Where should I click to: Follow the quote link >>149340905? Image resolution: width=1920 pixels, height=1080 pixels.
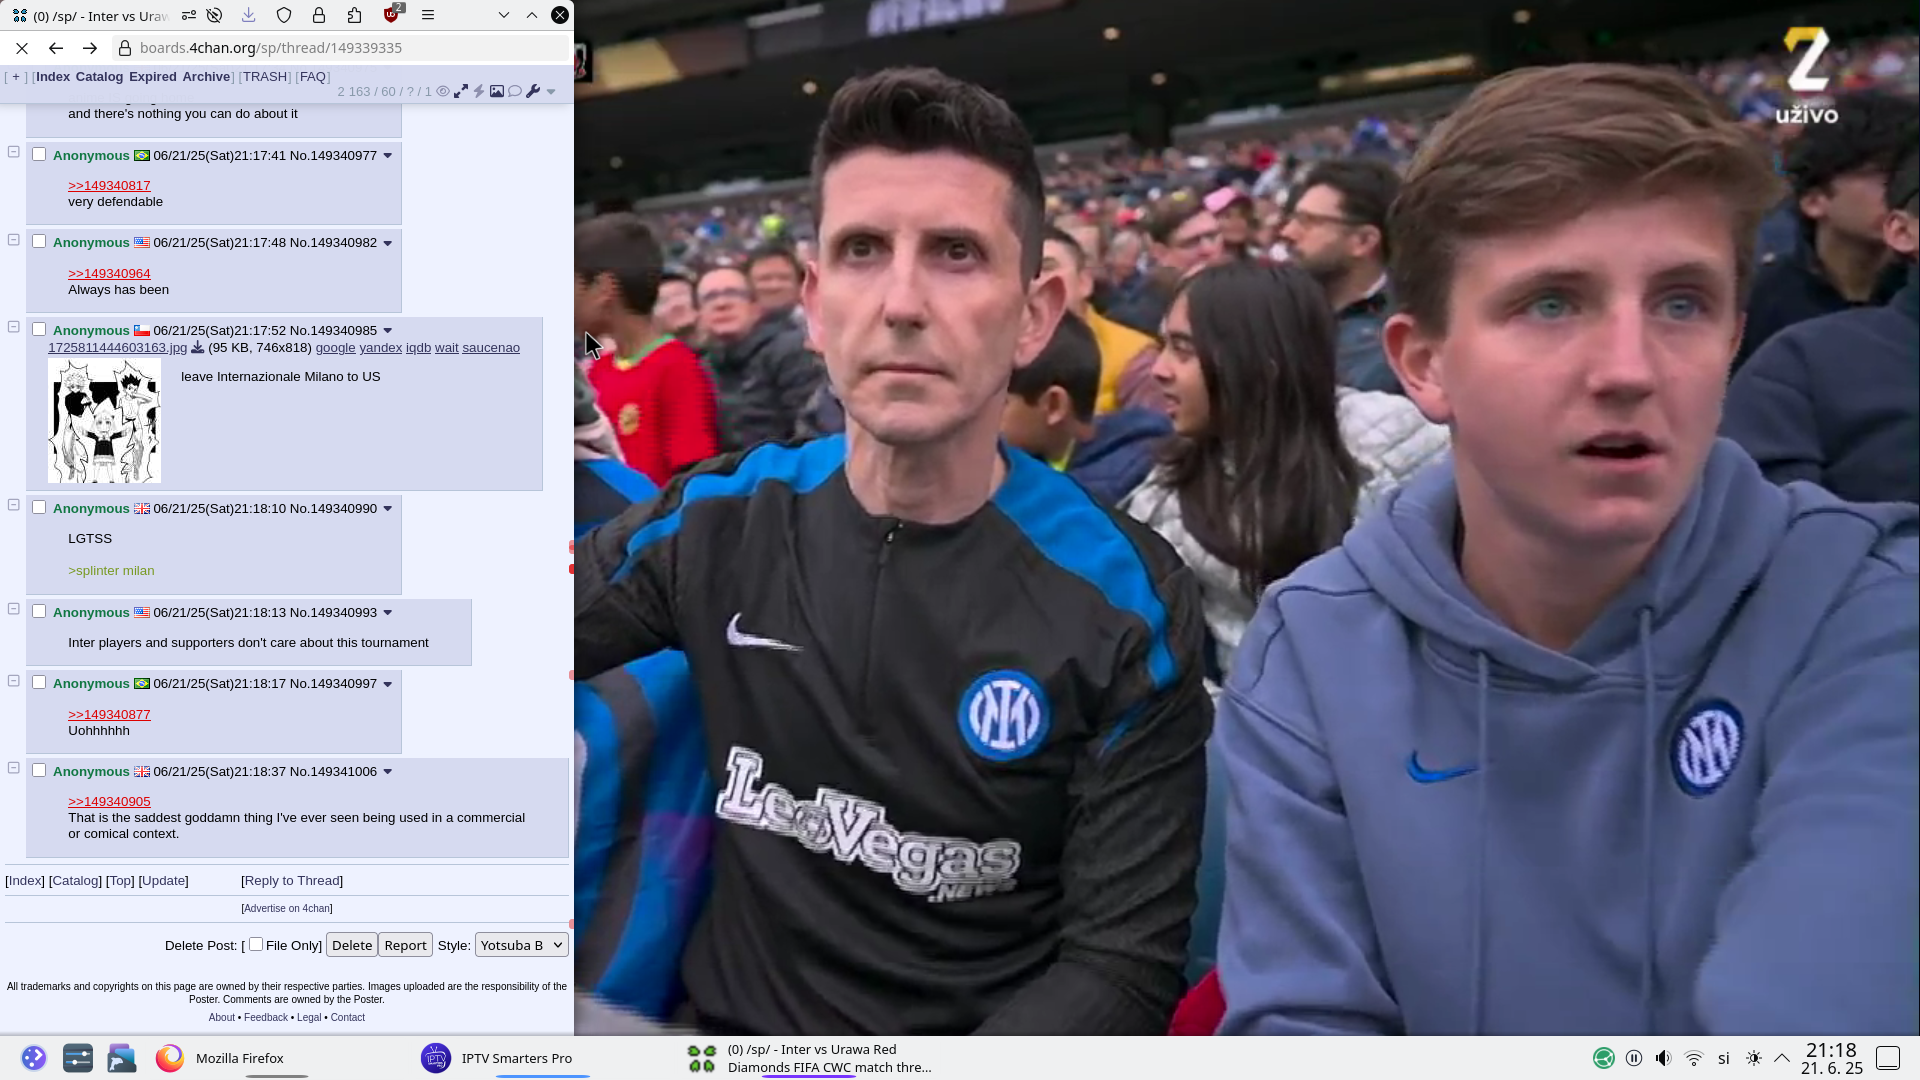pyautogui.click(x=109, y=802)
